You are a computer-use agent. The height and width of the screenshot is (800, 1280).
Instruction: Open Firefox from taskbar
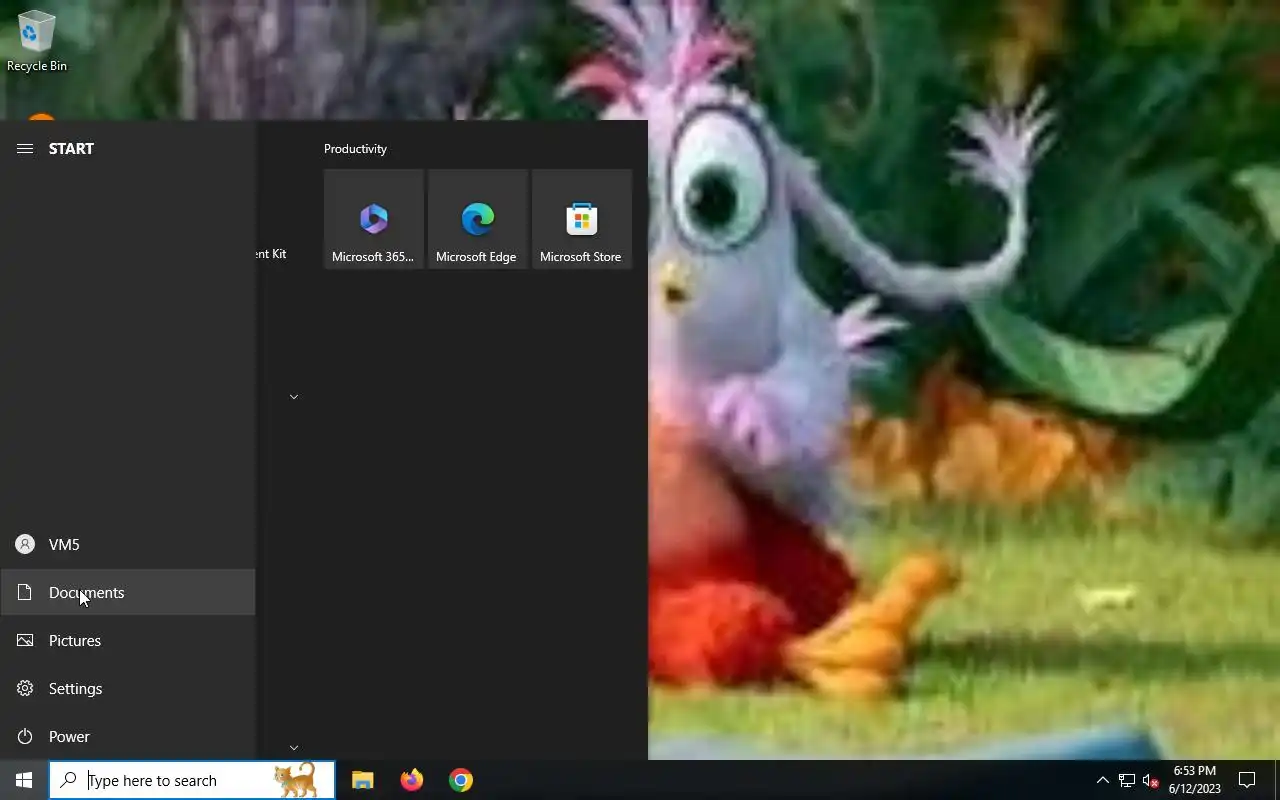pos(412,780)
